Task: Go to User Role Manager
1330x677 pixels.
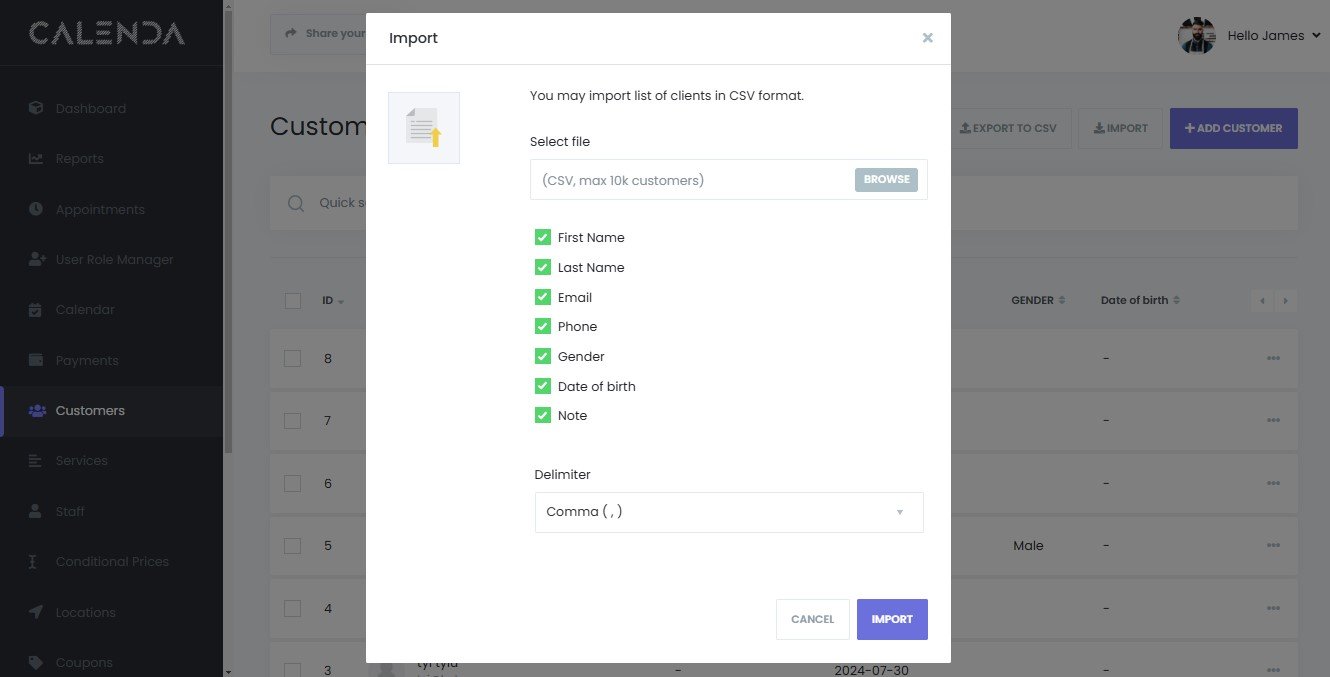Action: pos(114,259)
